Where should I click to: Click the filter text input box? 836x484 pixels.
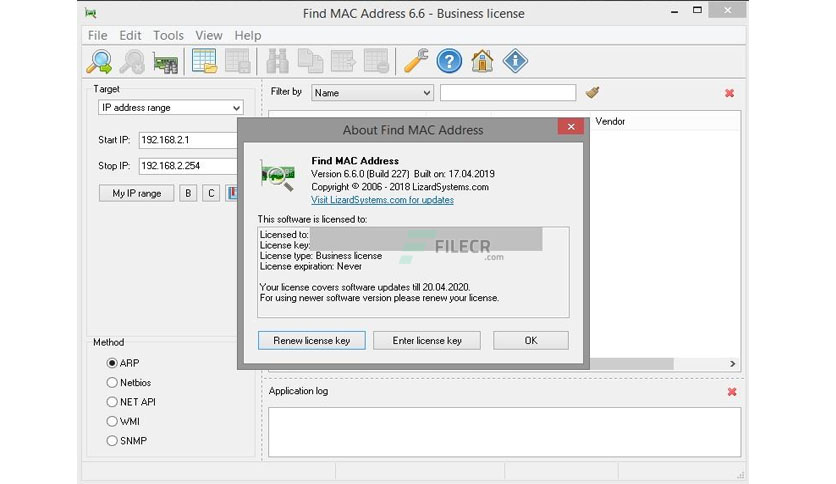tap(508, 93)
